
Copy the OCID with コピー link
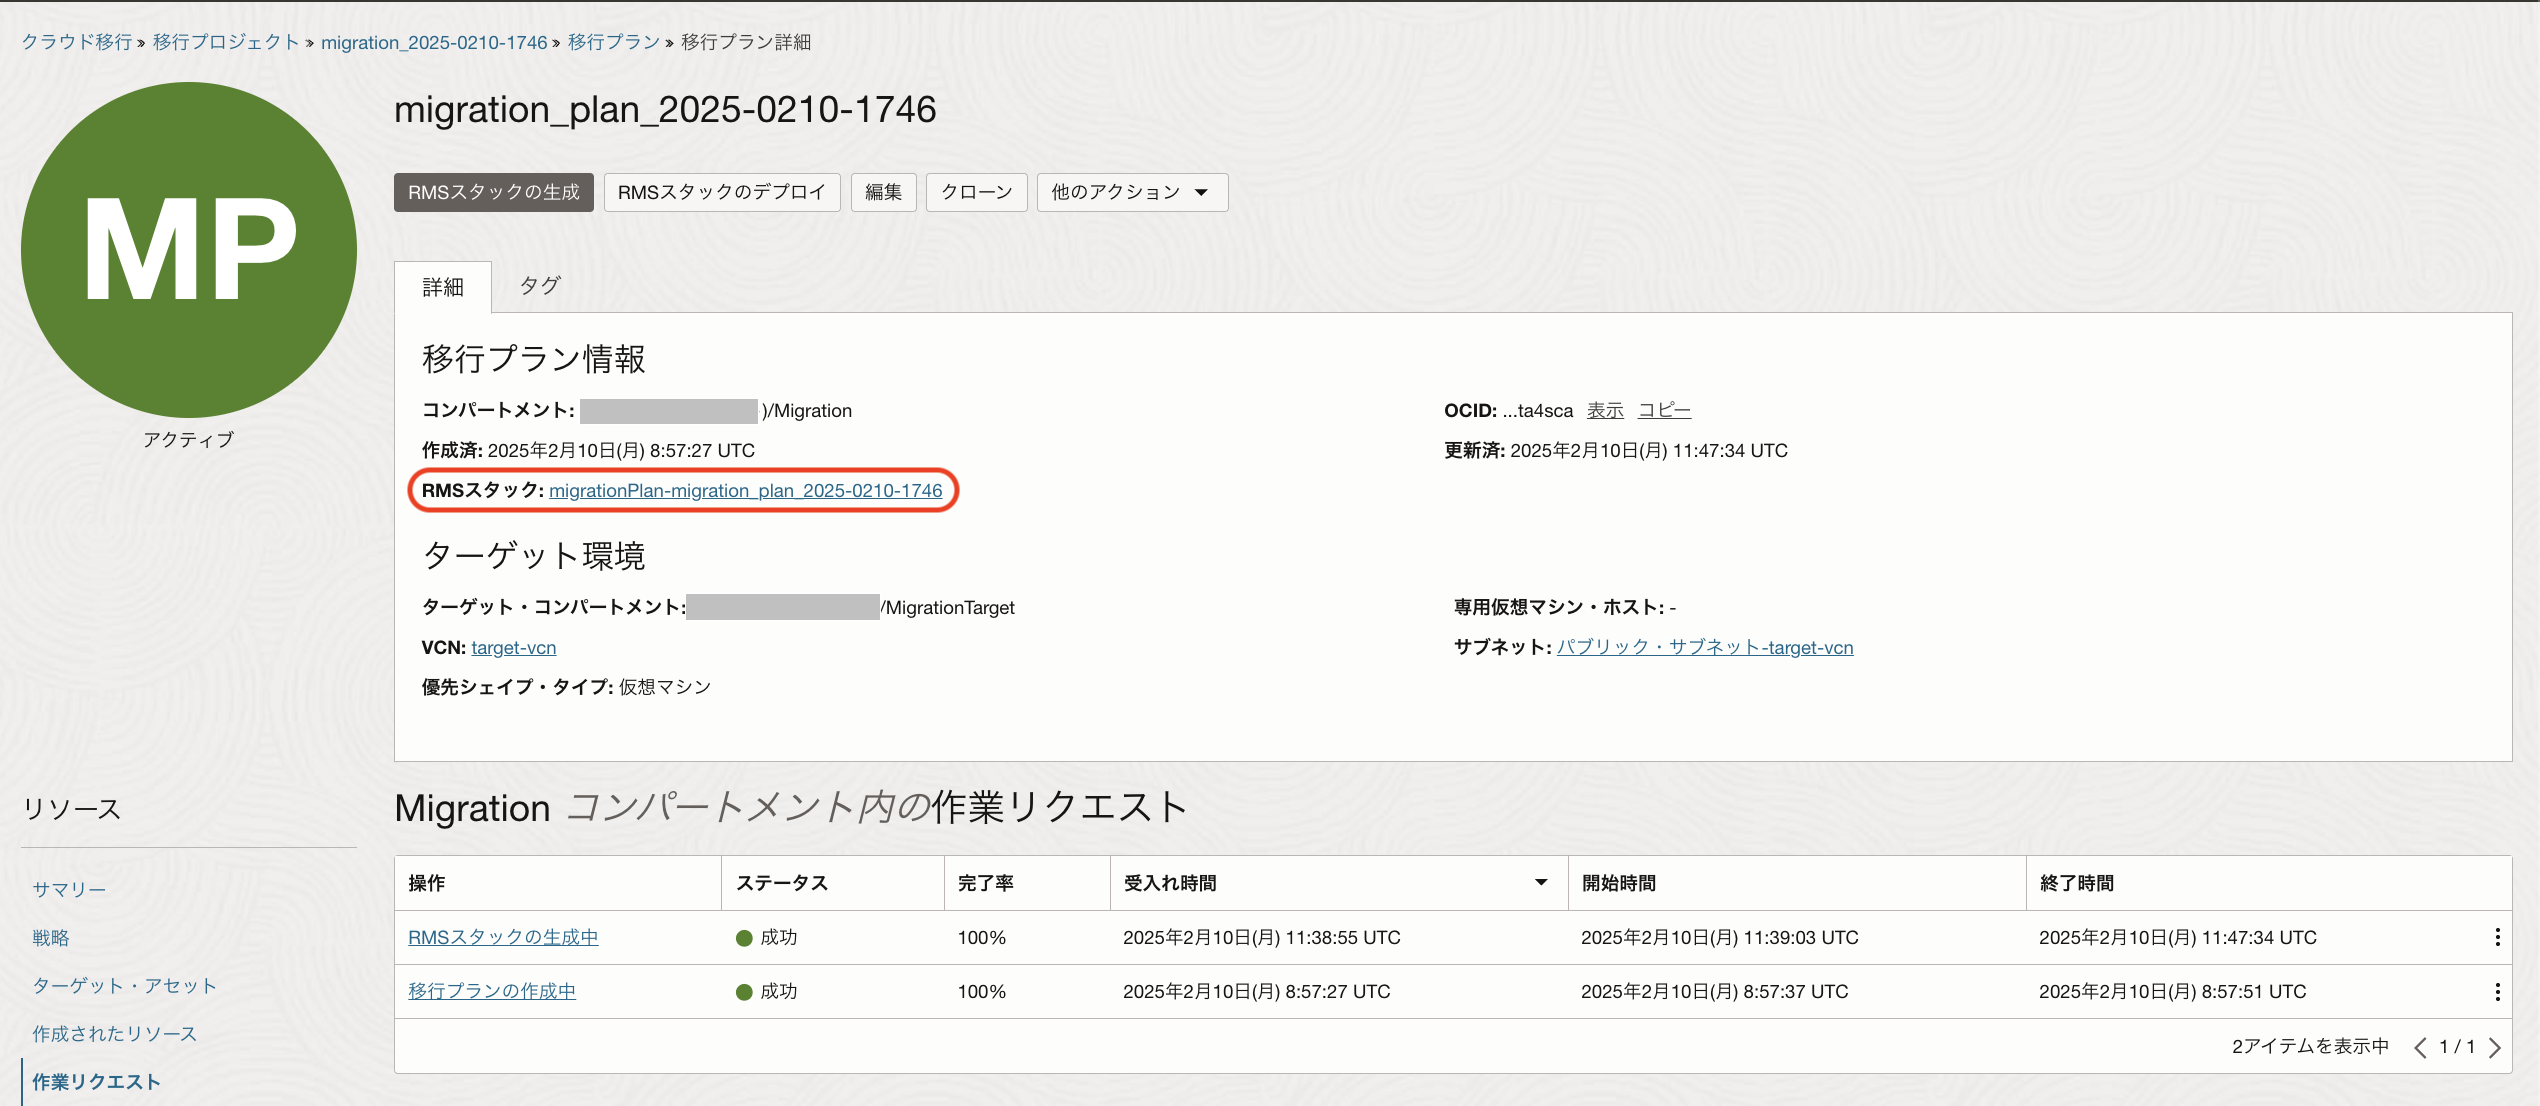tap(1664, 410)
